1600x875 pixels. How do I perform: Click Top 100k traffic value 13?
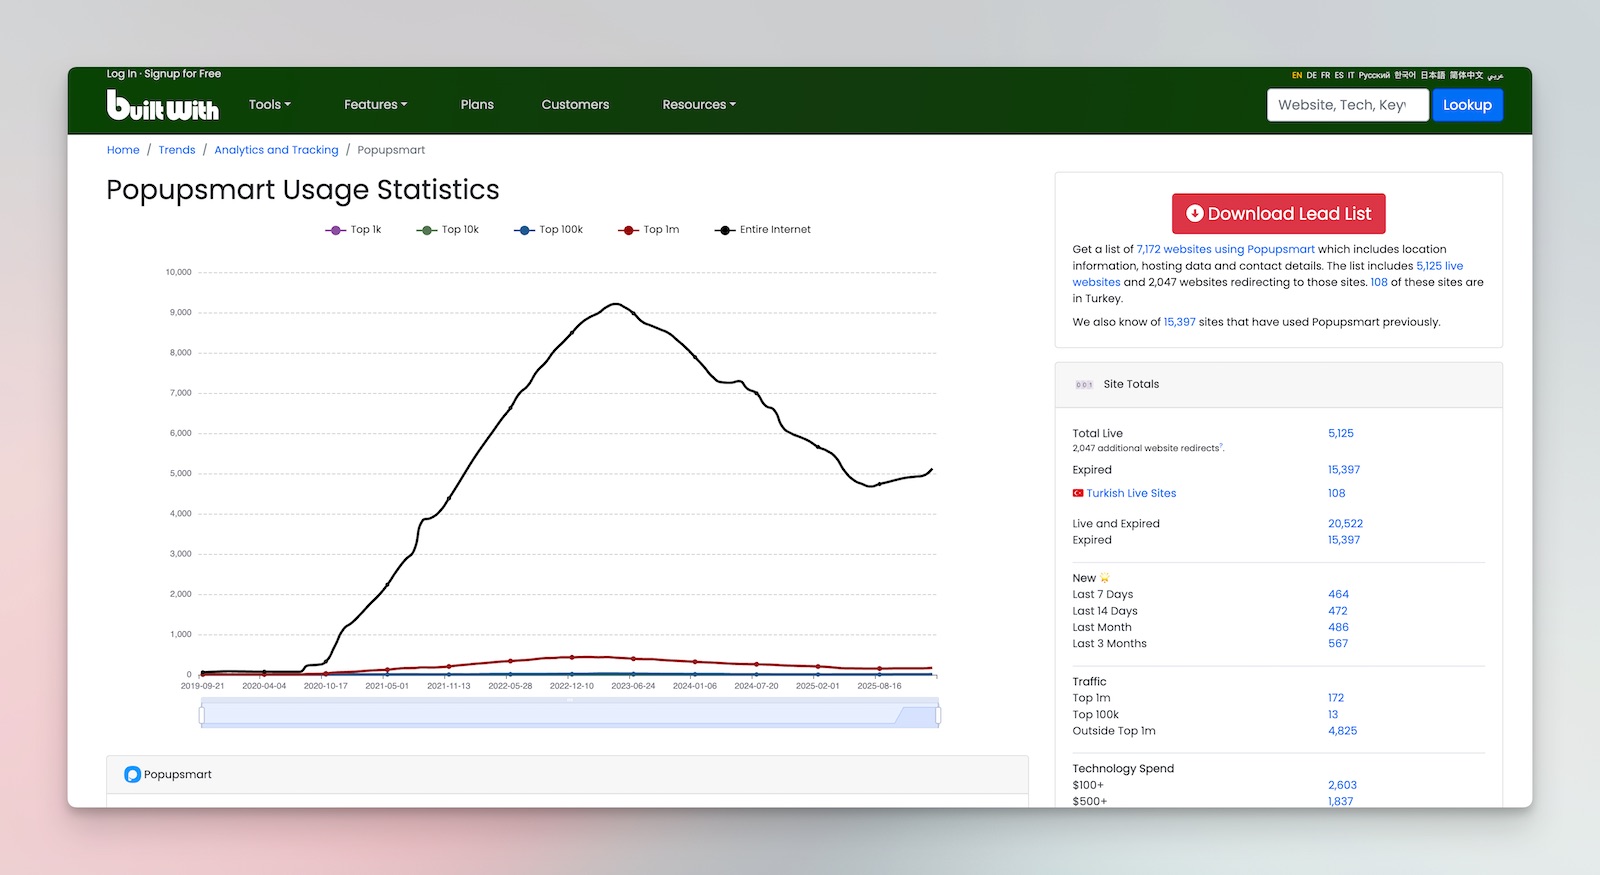coord(1332,715)
